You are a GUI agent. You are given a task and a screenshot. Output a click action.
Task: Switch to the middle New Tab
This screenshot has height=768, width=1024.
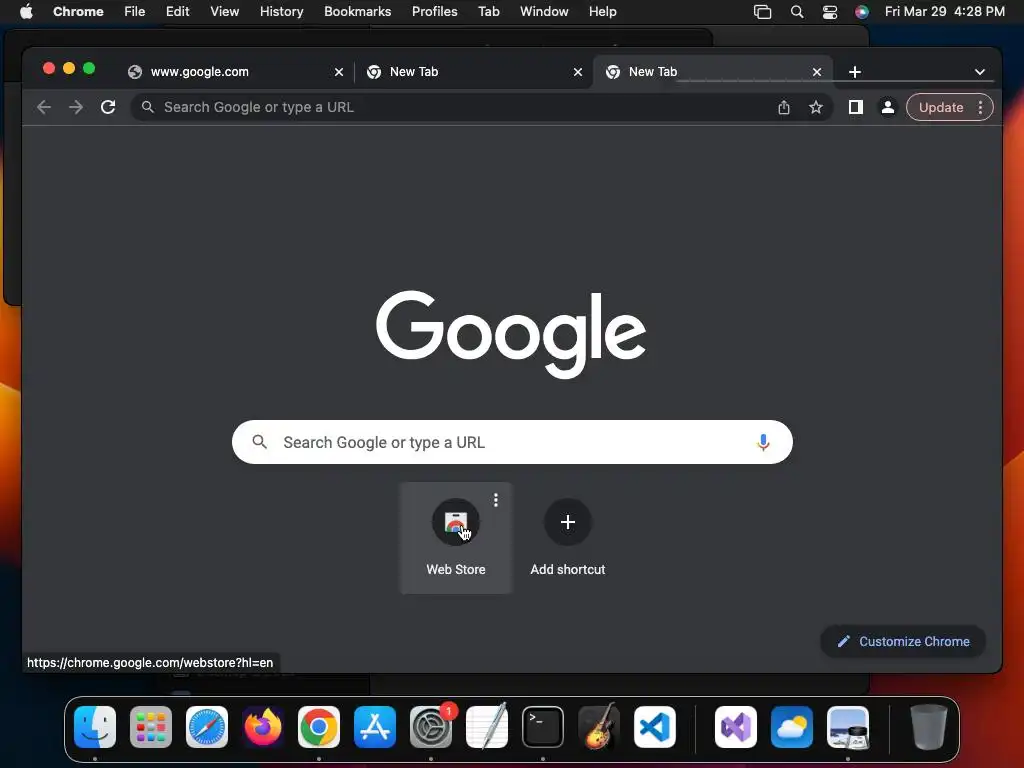pyautogui.click(x=473, y=72)
